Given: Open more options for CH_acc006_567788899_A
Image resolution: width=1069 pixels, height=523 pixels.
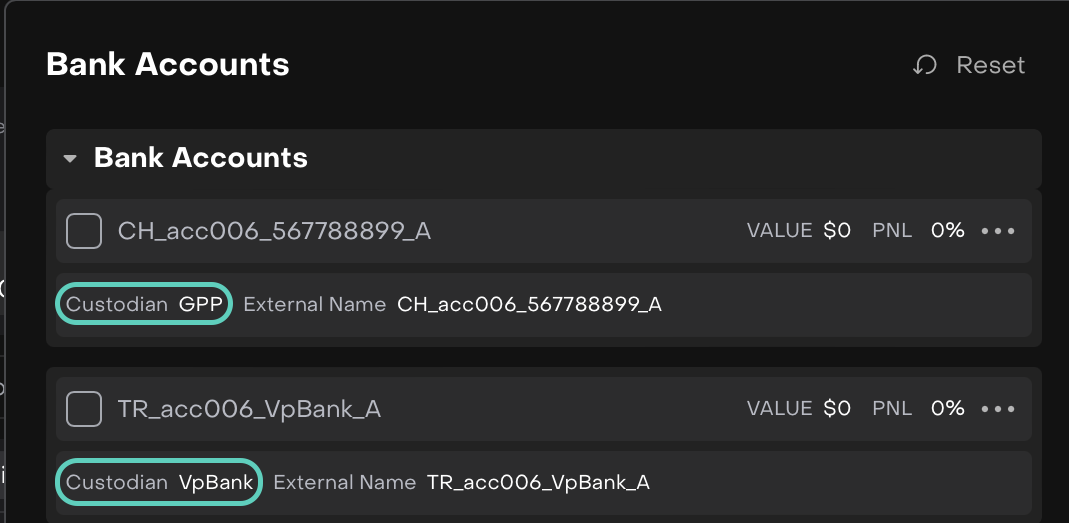Looking at the screenshot, I should tap(998, 231).
